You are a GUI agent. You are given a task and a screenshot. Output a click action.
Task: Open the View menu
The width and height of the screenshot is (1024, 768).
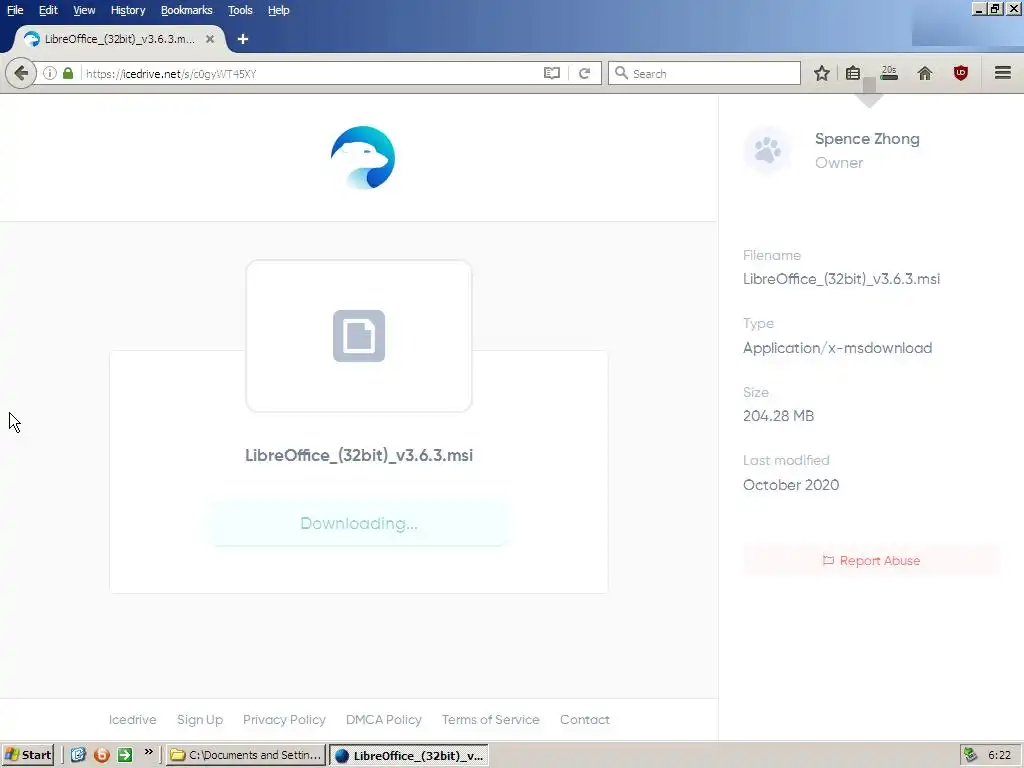coord(84,10)
